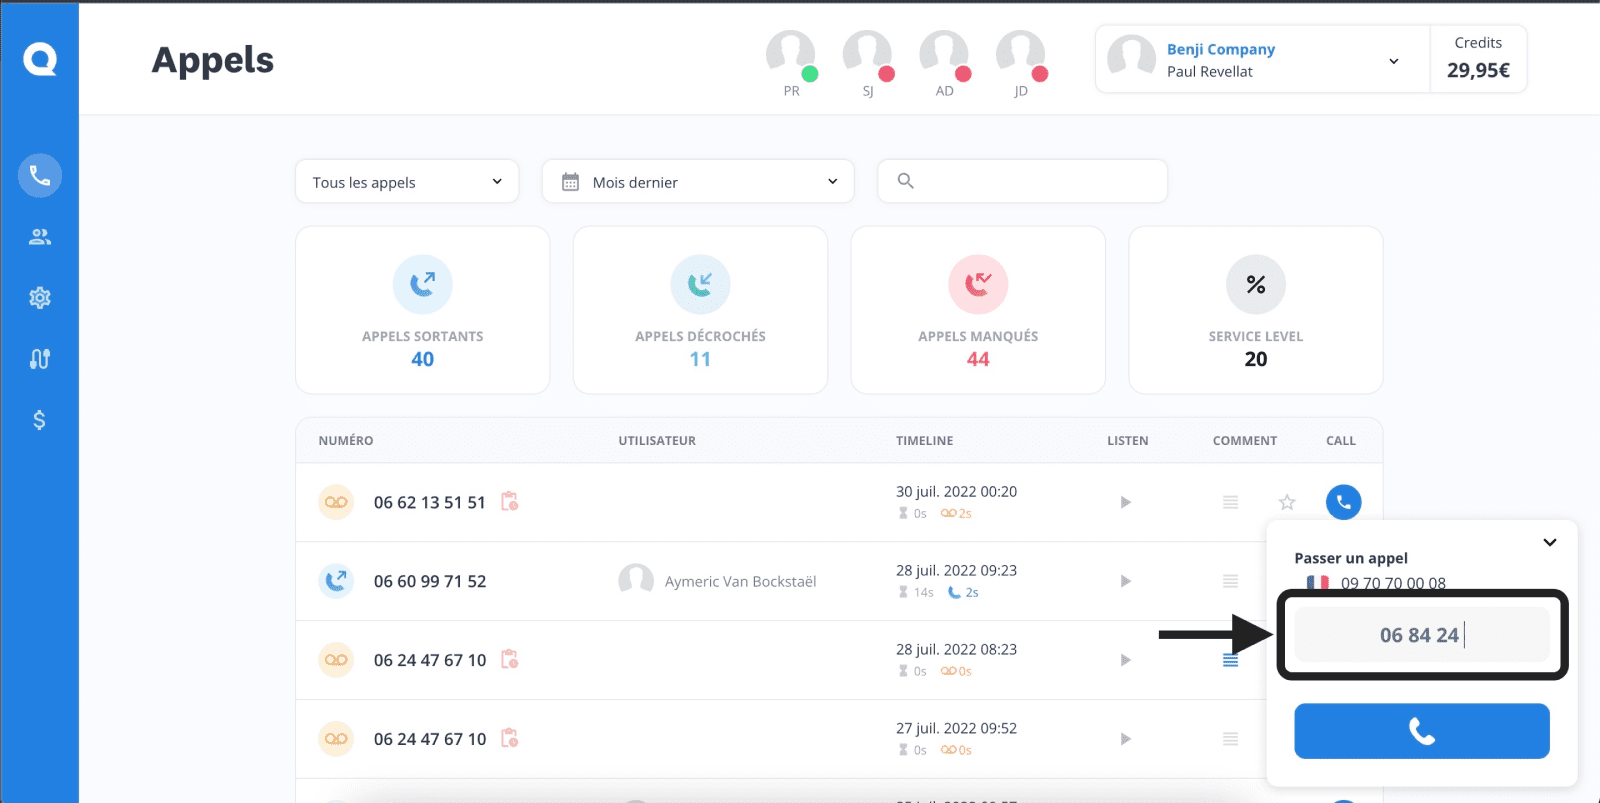Select the 'Appels sortants' stat card
This screenshot has width=1600, height=803.
[x=422, y=310]
